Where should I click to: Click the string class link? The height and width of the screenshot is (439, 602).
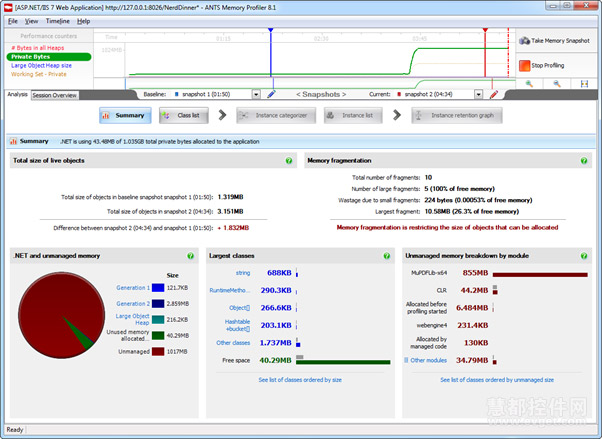click(243, 273)
